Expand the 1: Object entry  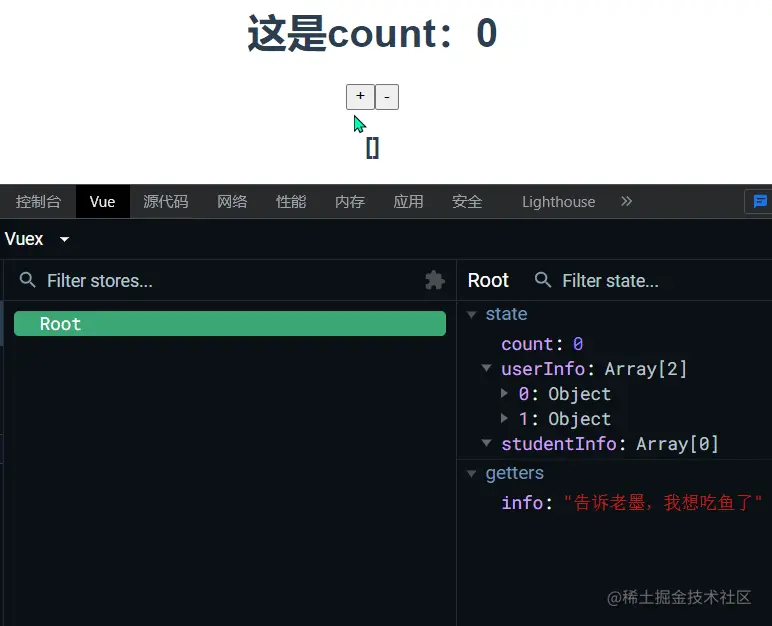tap(504, 418)
